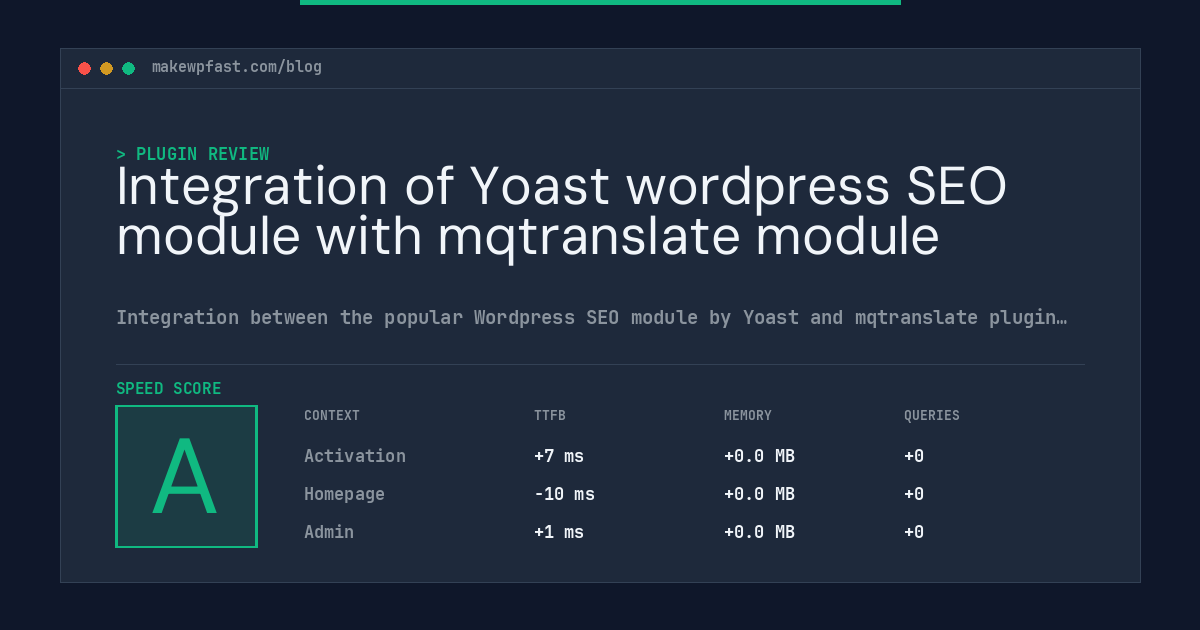Select the Activation row label

click(355, 456)
